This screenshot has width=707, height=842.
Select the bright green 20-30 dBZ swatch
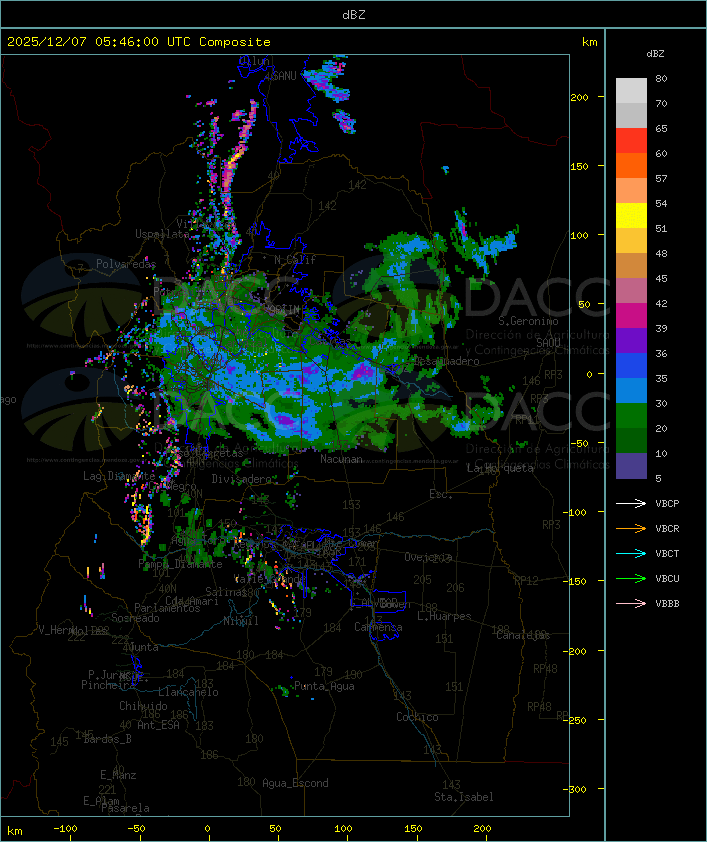pyautogui.click(x=631, y=416)
